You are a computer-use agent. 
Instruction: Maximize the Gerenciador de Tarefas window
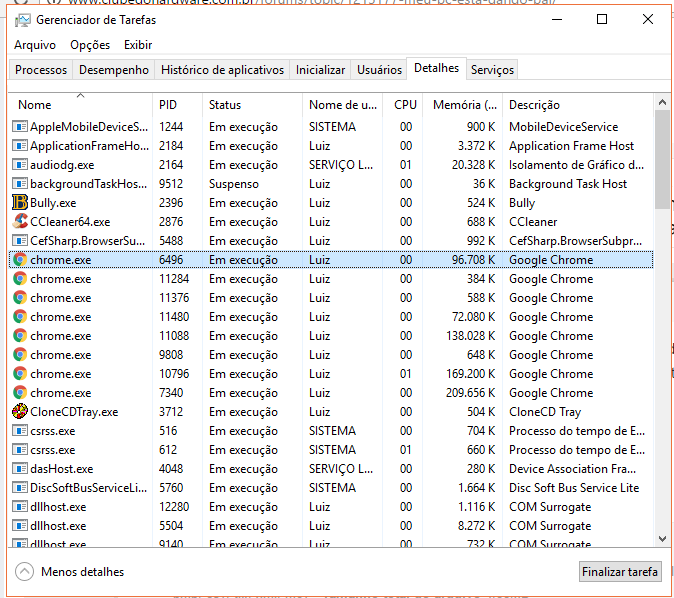coord(602,19)
